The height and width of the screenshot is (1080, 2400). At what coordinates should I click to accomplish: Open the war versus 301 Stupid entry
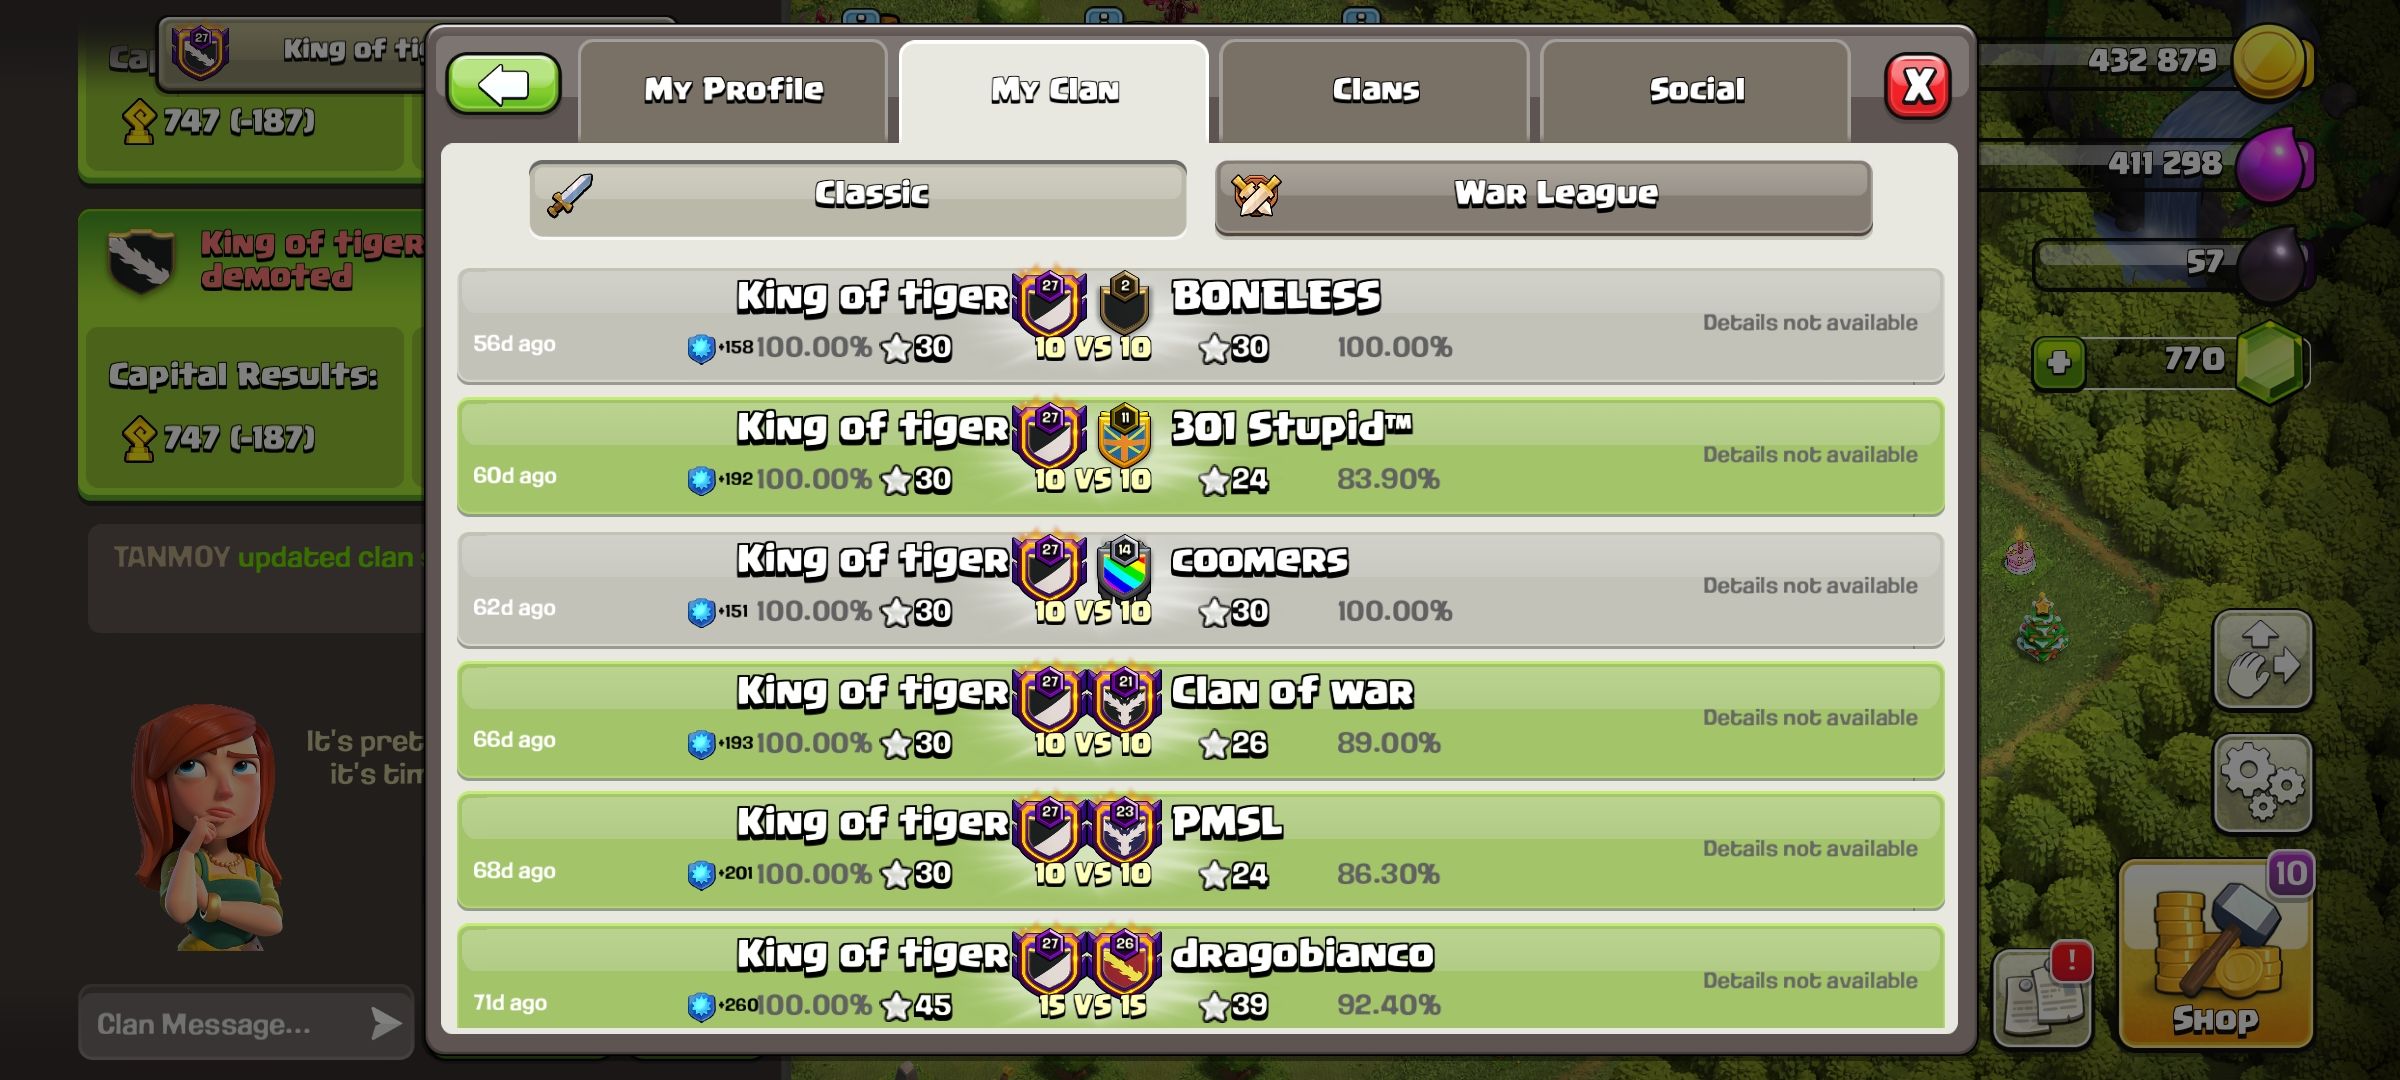(1200, 457)
